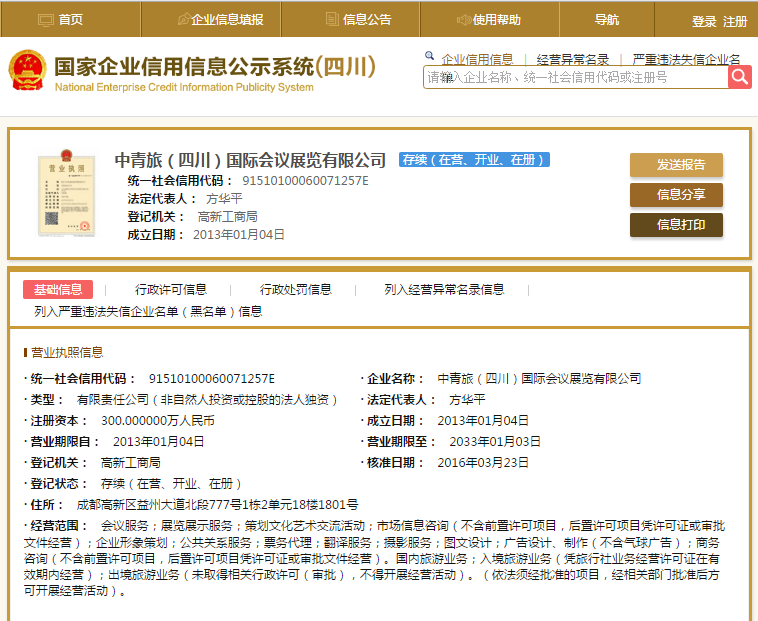
Task: Click the speaker icon beside 使用帮助
Action: (x=464, y=20)
